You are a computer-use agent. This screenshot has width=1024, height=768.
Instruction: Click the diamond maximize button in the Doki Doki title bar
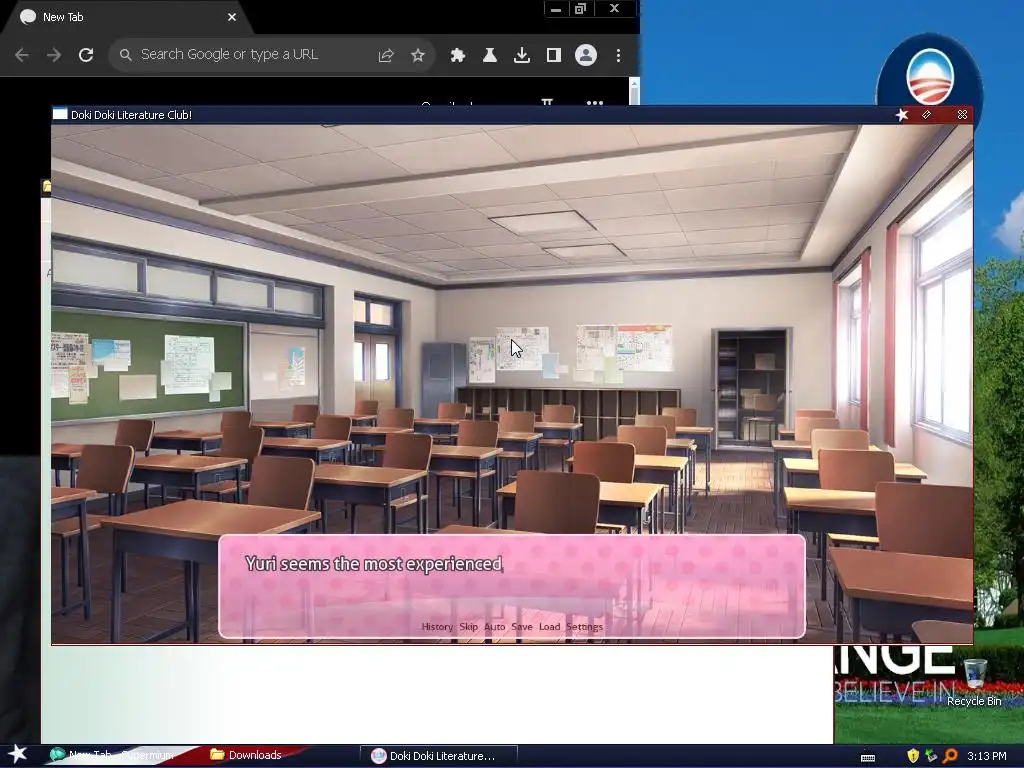pyautogui.click(x=926, y=115)
